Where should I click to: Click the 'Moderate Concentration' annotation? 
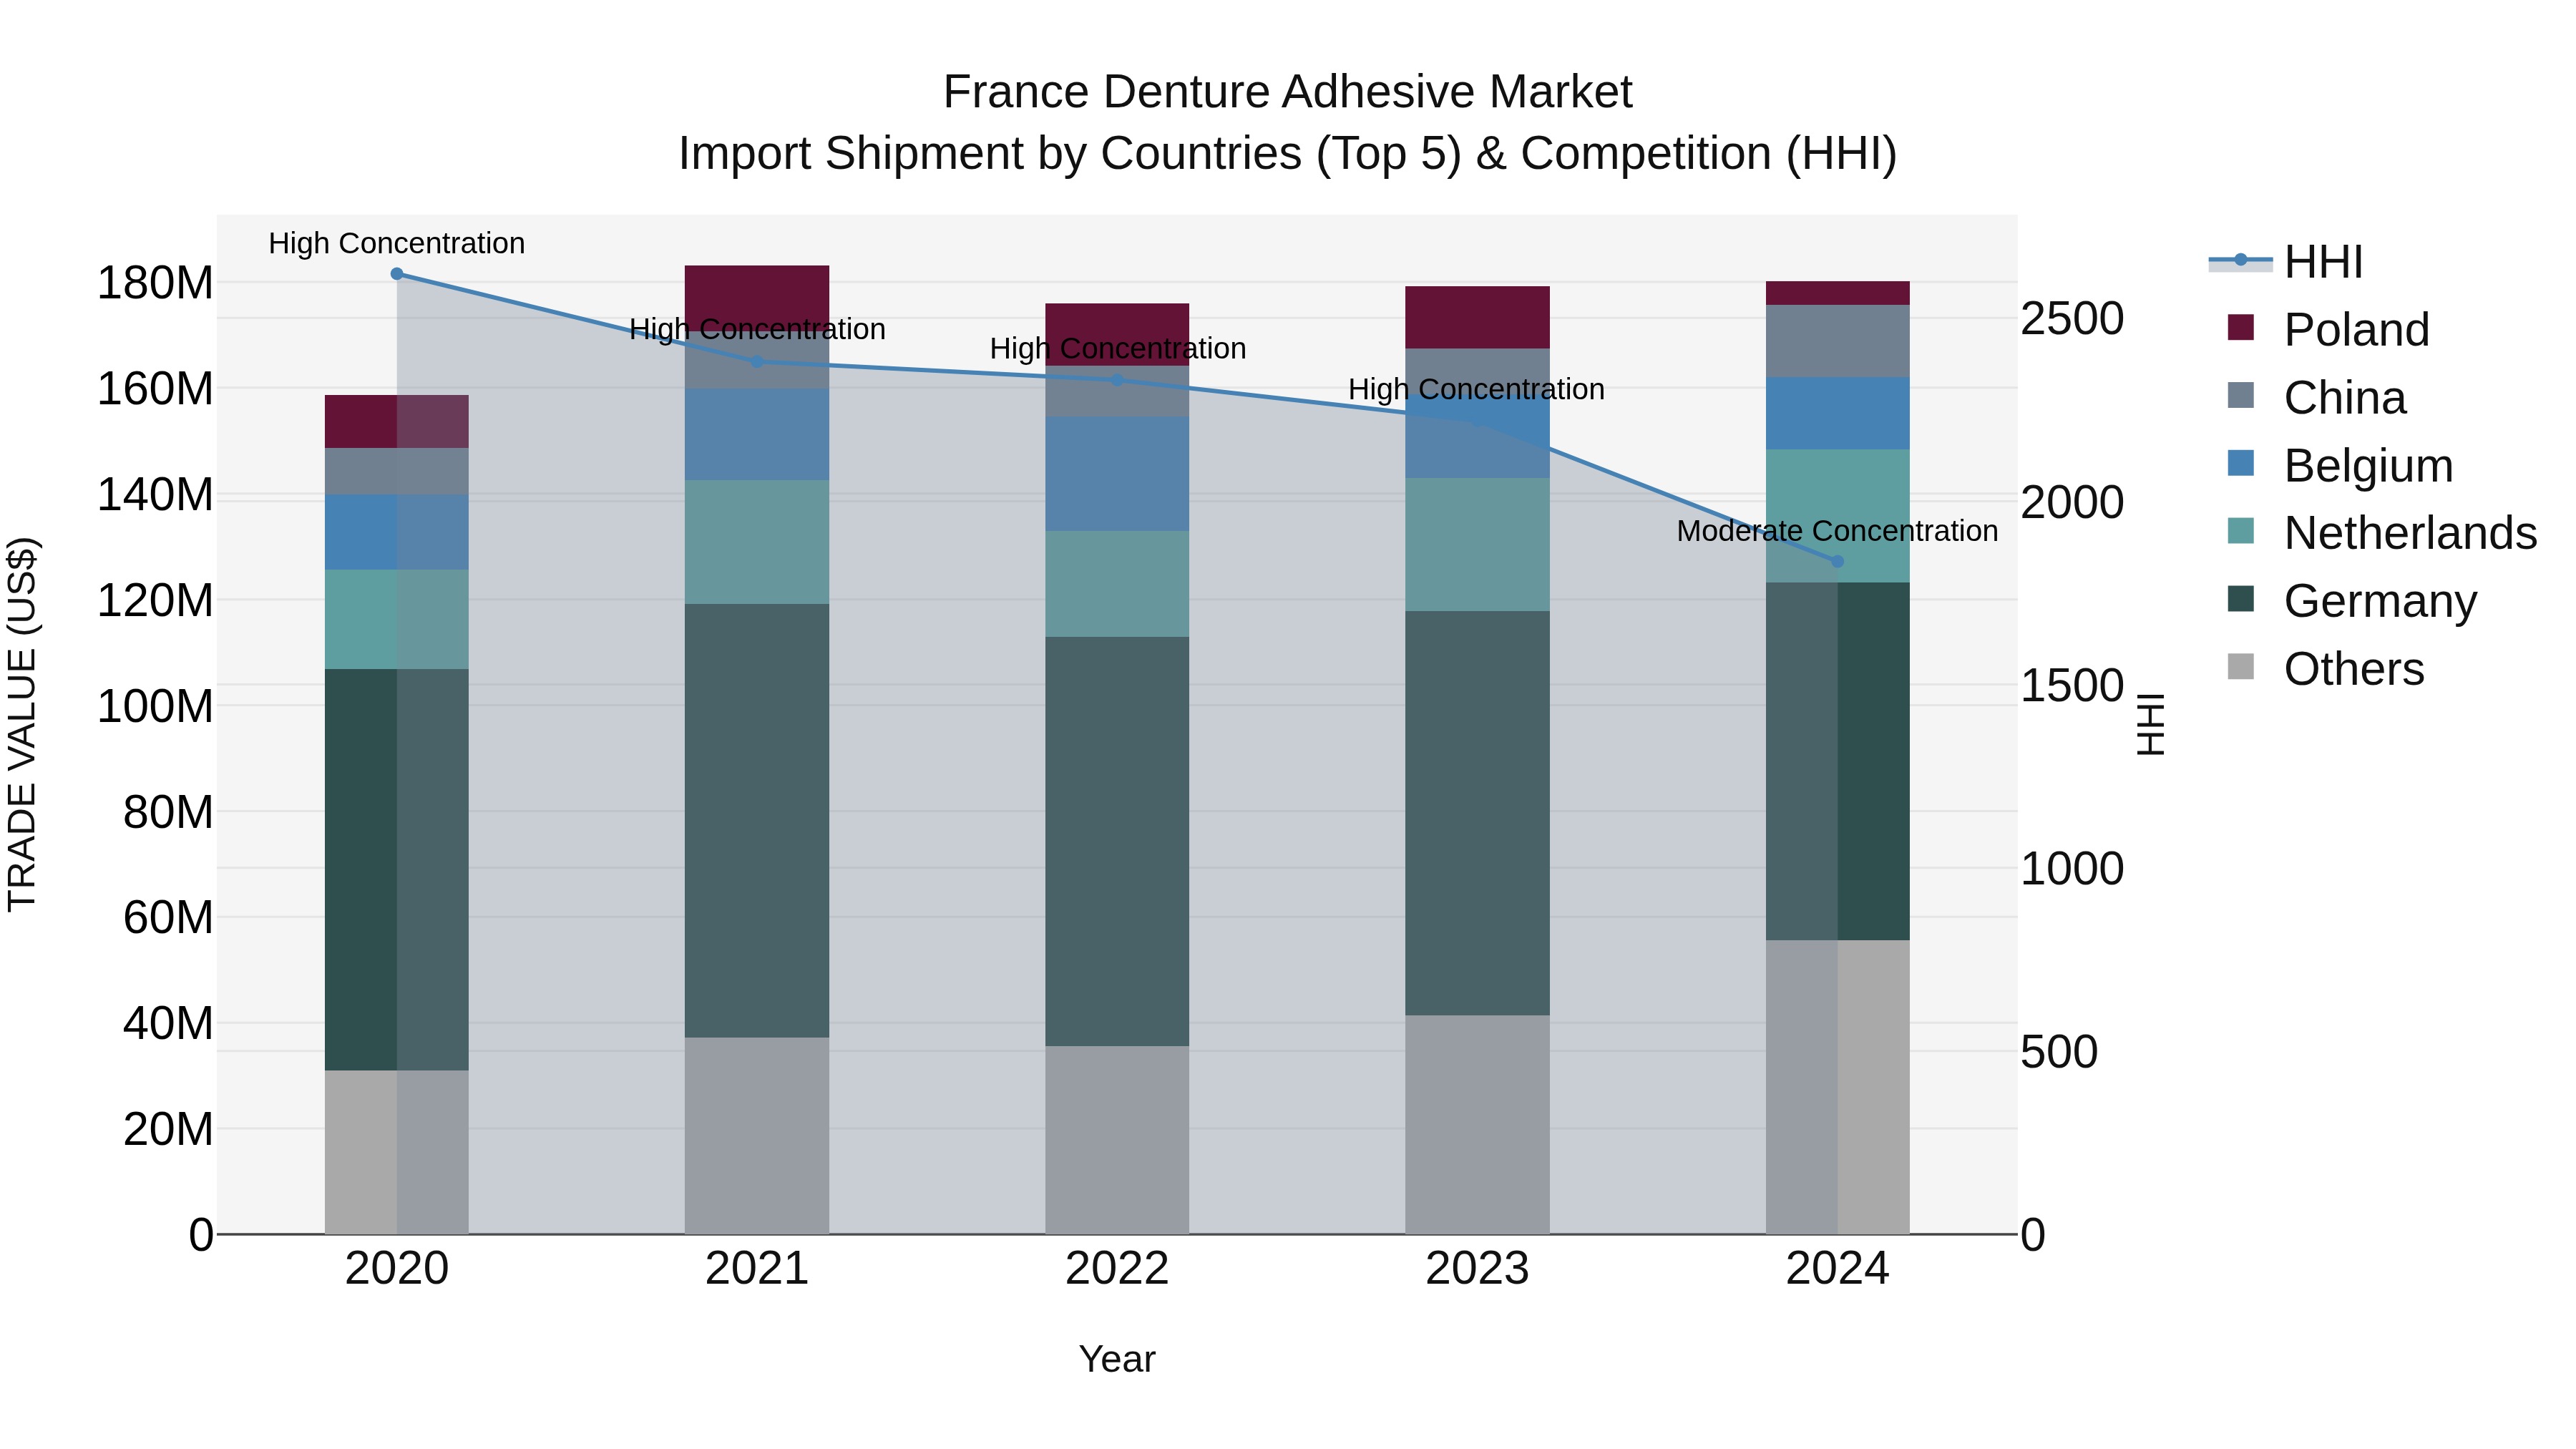1837,531
